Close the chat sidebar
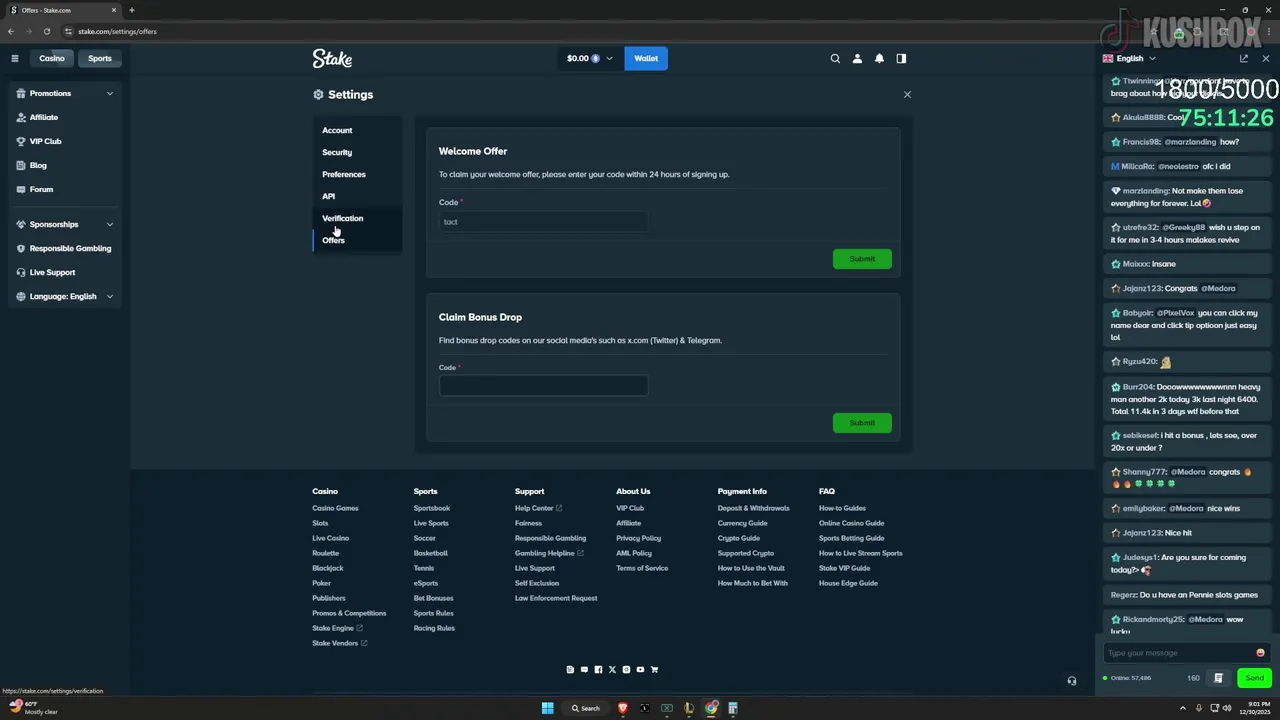Screen dimensions: 1280x720 (x=1265, y=58)
